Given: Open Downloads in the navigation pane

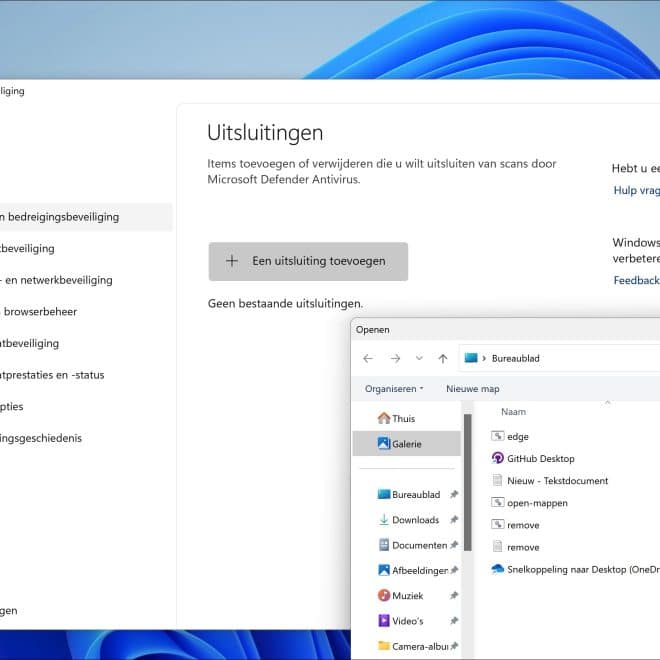Looking at the screenshot, I should pyautogui.click(x=415, y=520).
